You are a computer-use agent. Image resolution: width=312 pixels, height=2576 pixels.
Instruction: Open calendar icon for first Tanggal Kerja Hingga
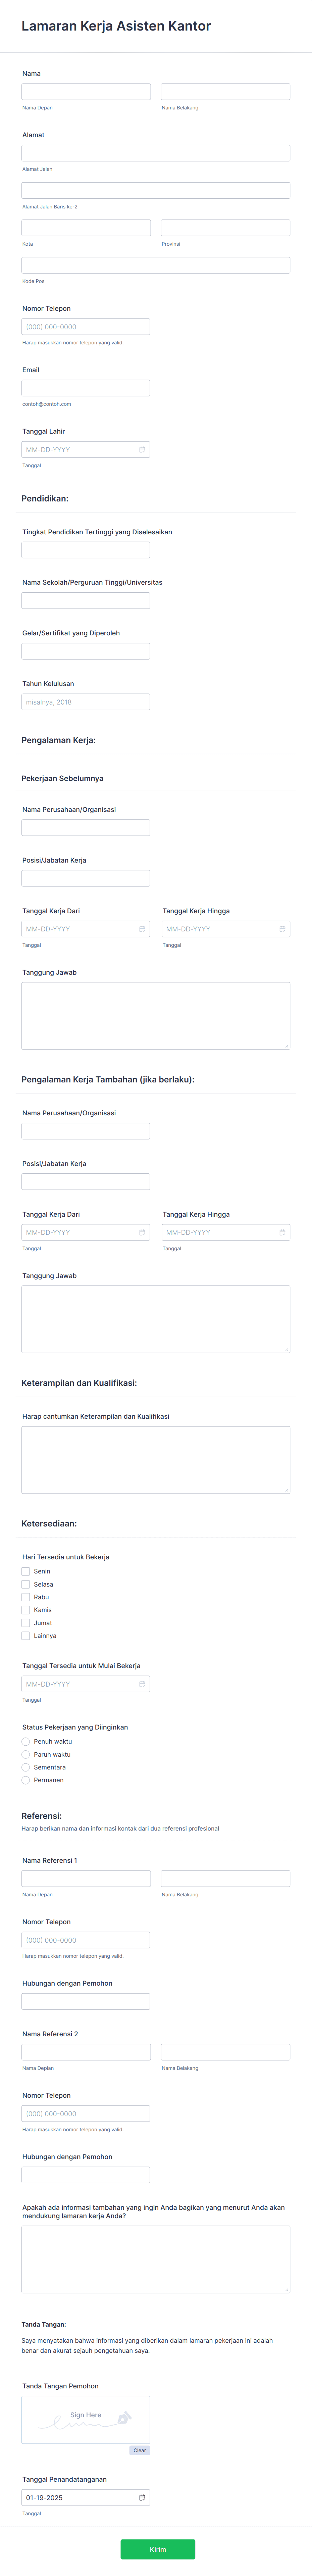(x=282, y=929)
